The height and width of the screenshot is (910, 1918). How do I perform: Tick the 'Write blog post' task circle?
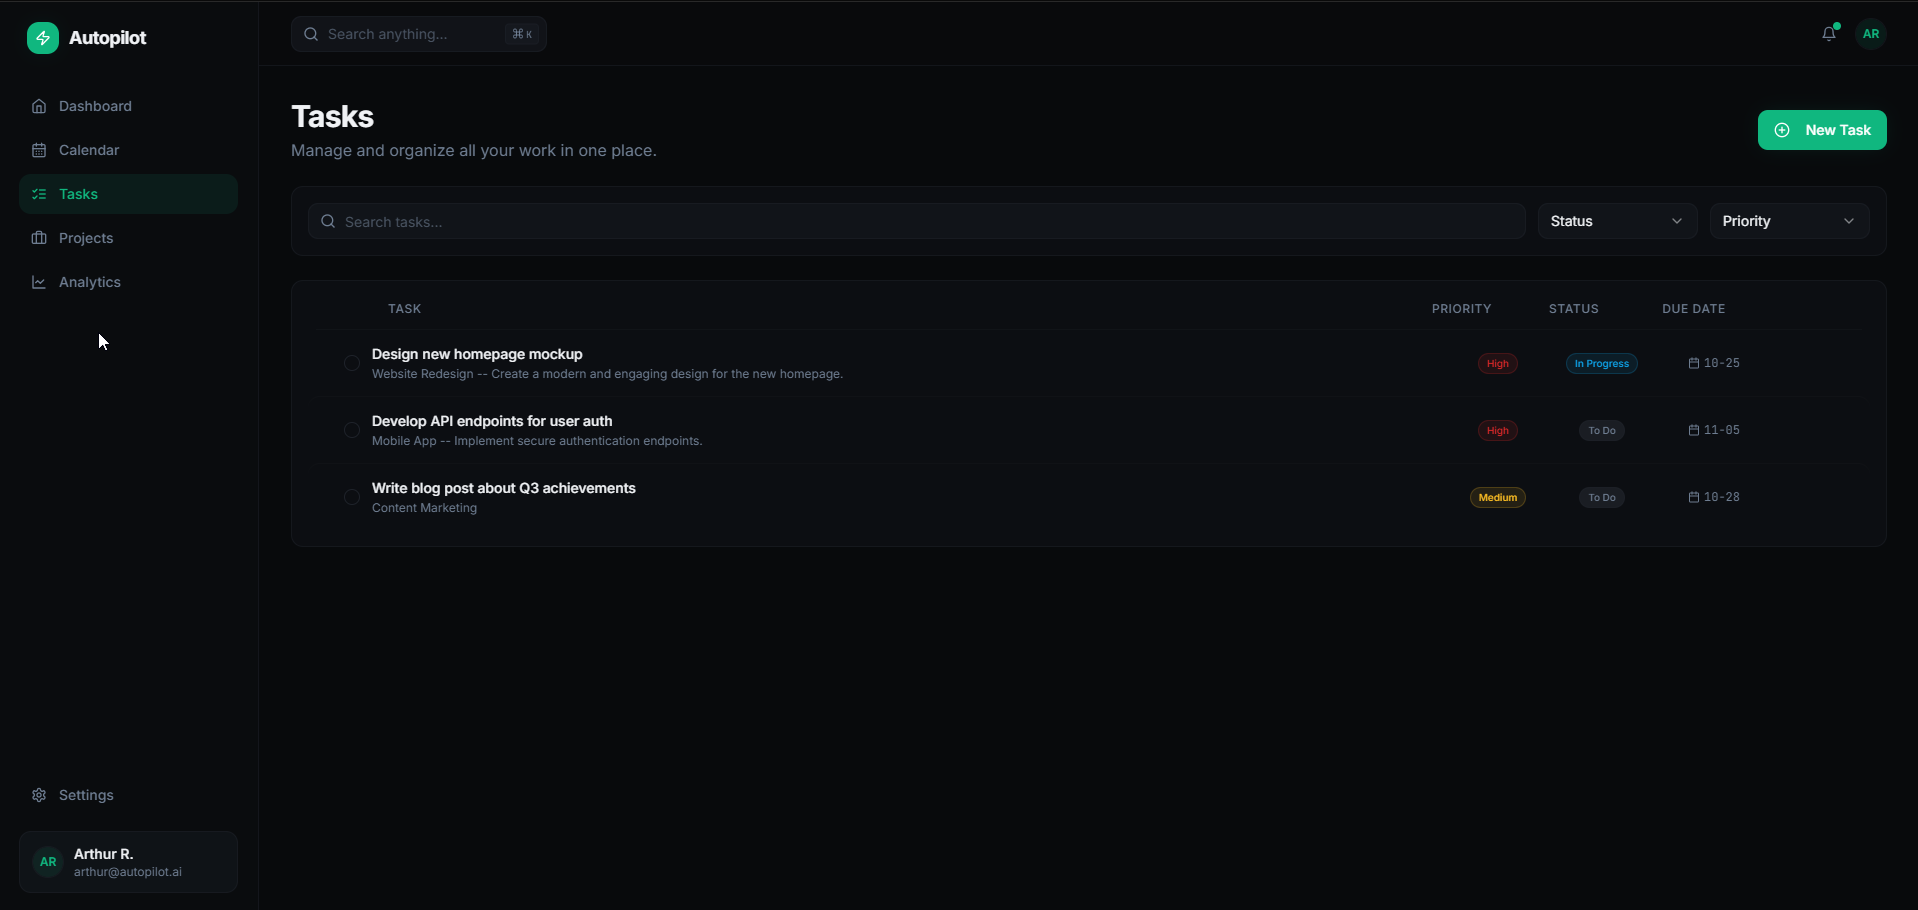coord(352,497)
